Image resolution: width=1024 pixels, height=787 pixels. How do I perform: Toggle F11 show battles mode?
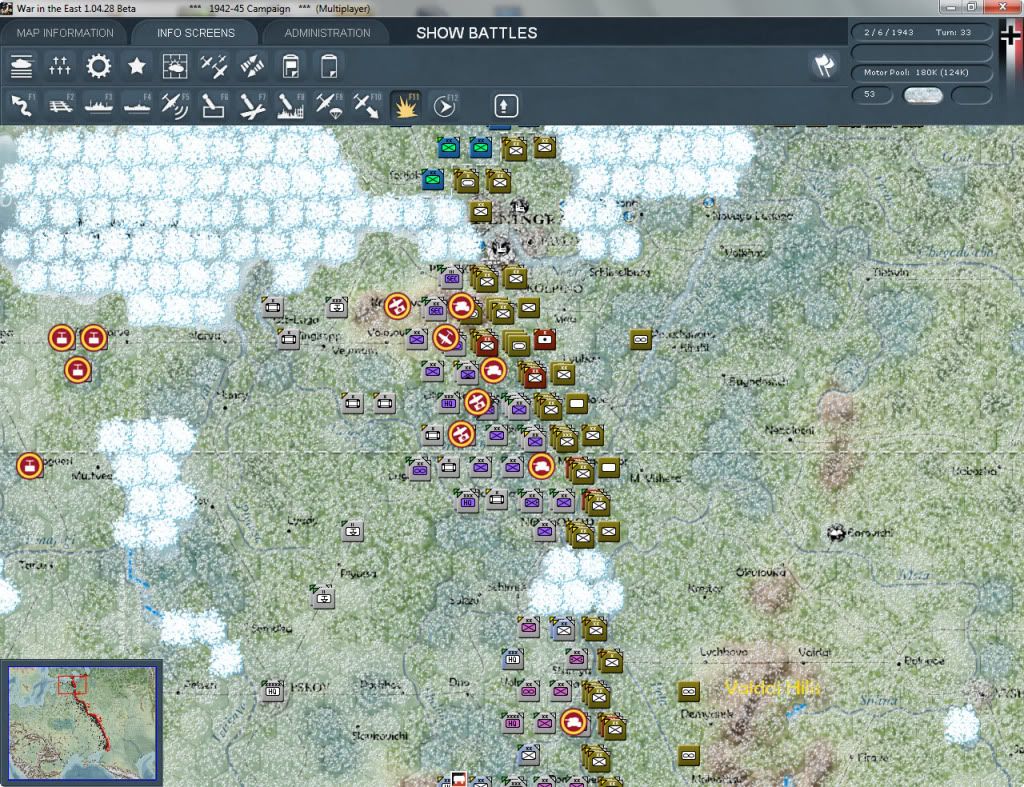406,106
